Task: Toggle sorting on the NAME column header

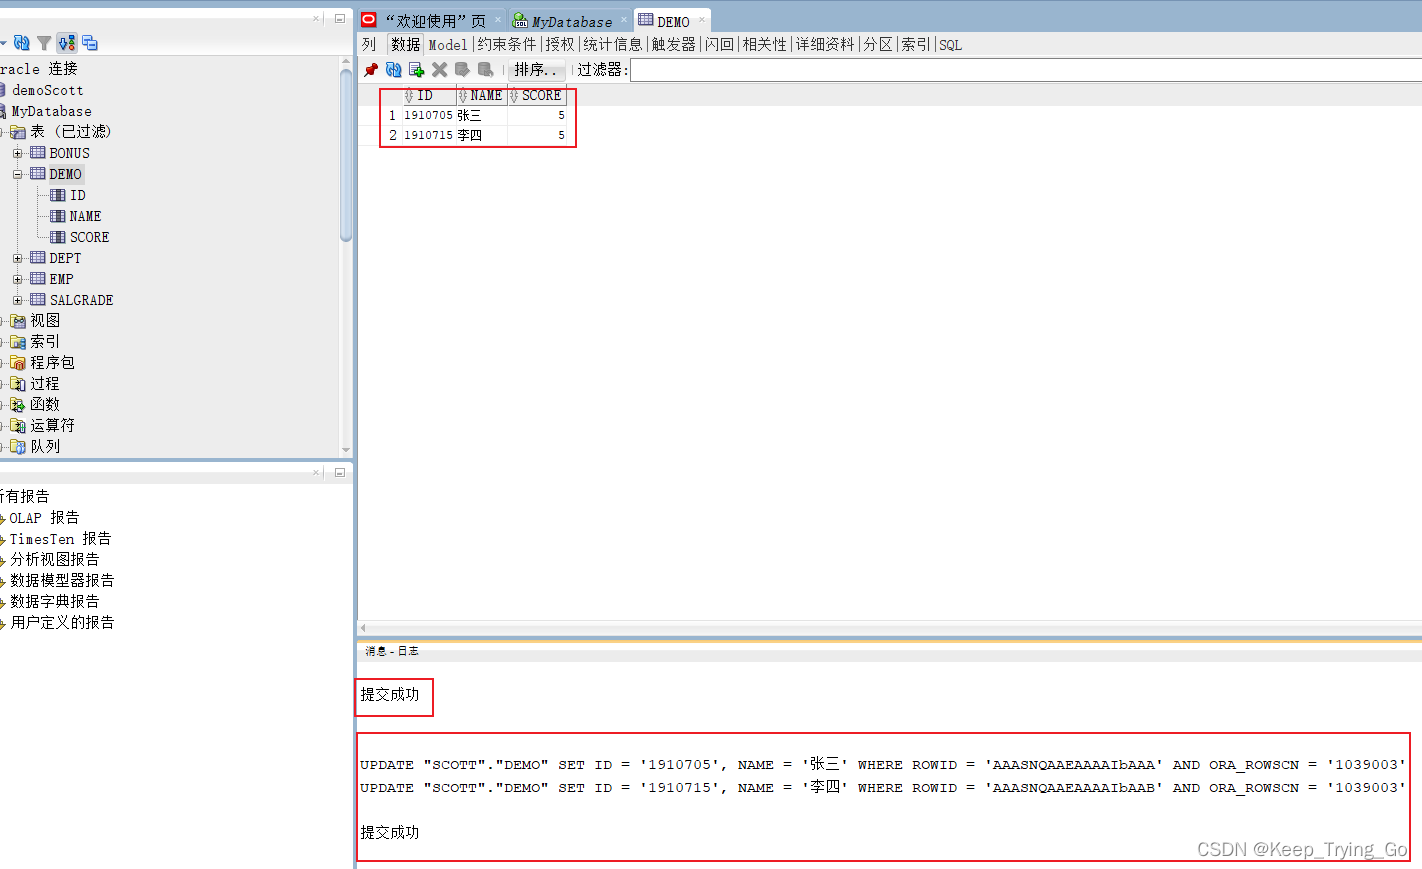Action: (x=485, y=95)
